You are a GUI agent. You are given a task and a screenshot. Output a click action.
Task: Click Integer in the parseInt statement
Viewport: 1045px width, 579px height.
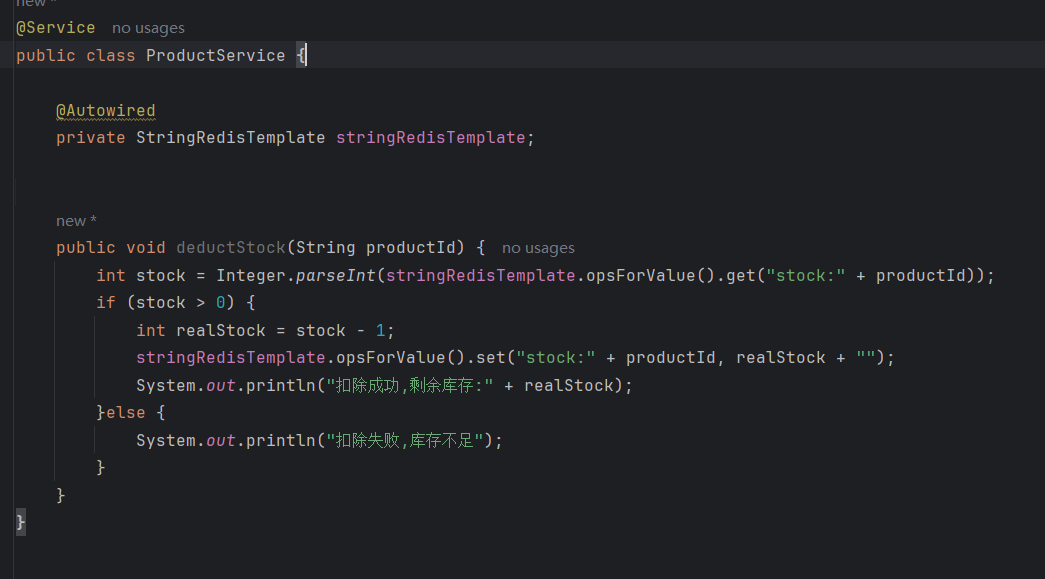(251, 276)
